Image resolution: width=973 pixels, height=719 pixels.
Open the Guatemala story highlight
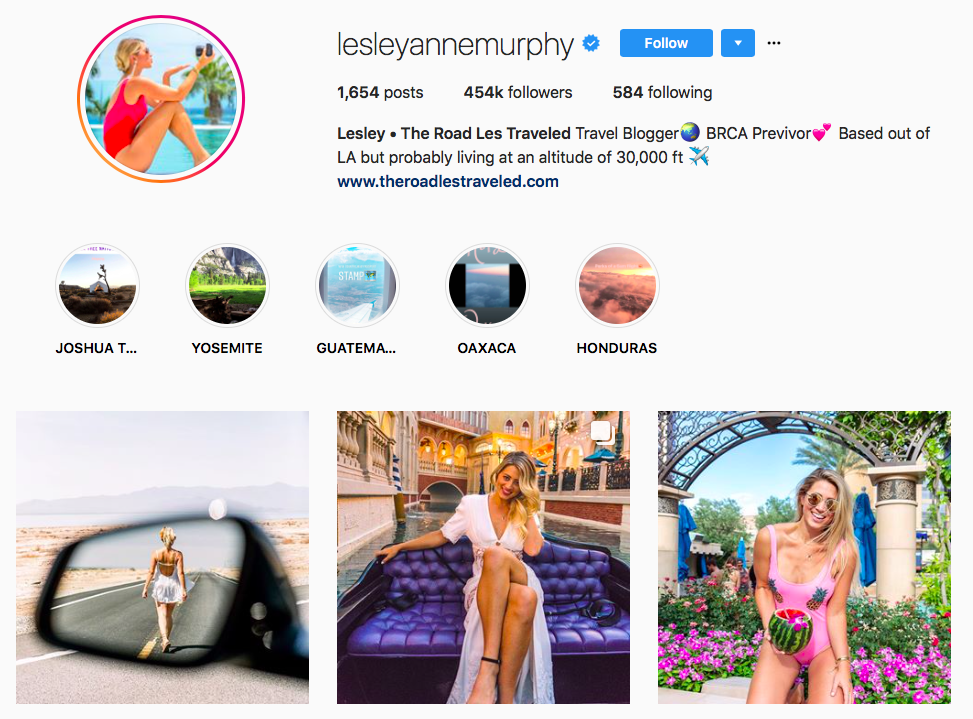[357, 285]
